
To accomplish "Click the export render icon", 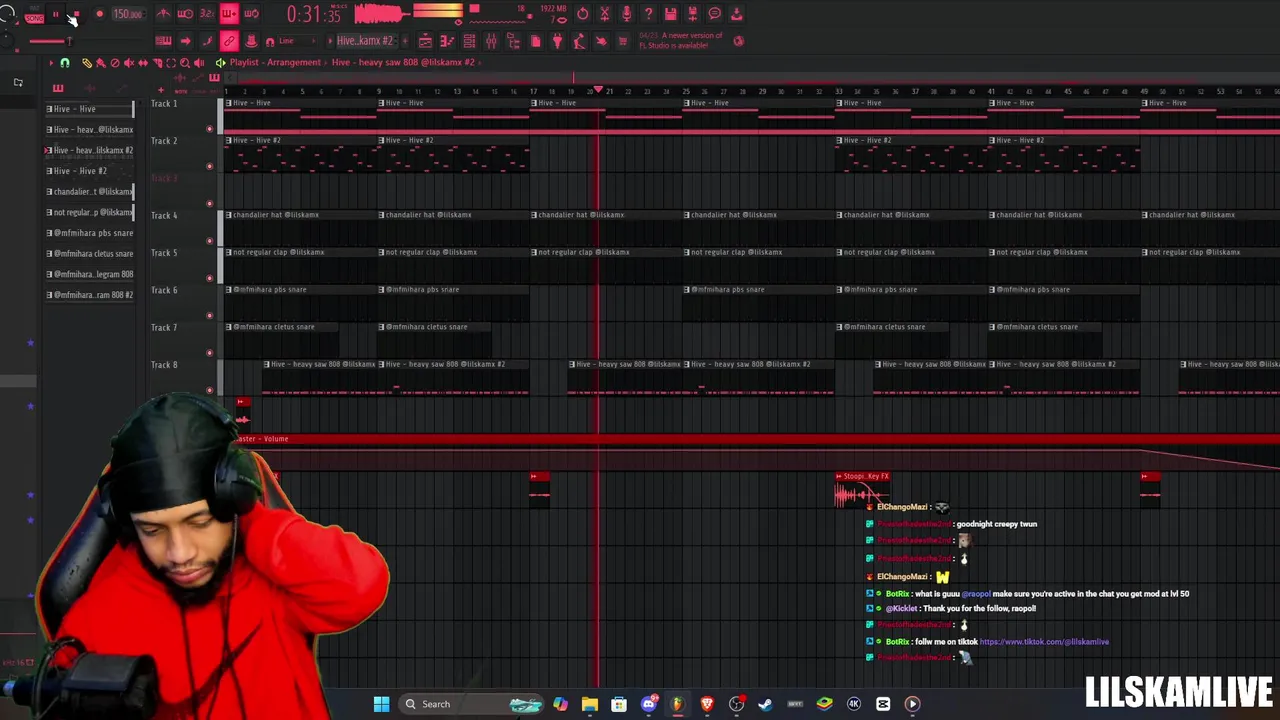I will [692, 14].
